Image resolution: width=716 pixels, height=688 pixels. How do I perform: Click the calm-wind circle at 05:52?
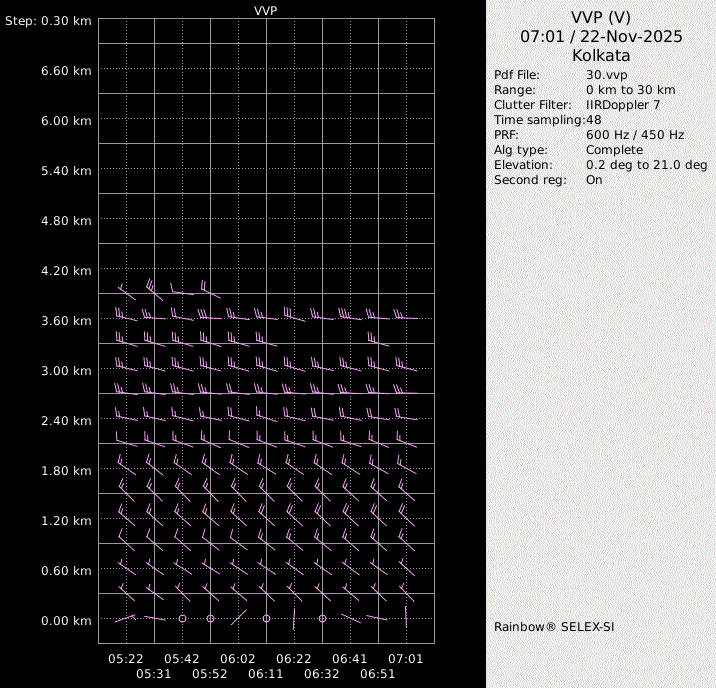pos(210,619)
